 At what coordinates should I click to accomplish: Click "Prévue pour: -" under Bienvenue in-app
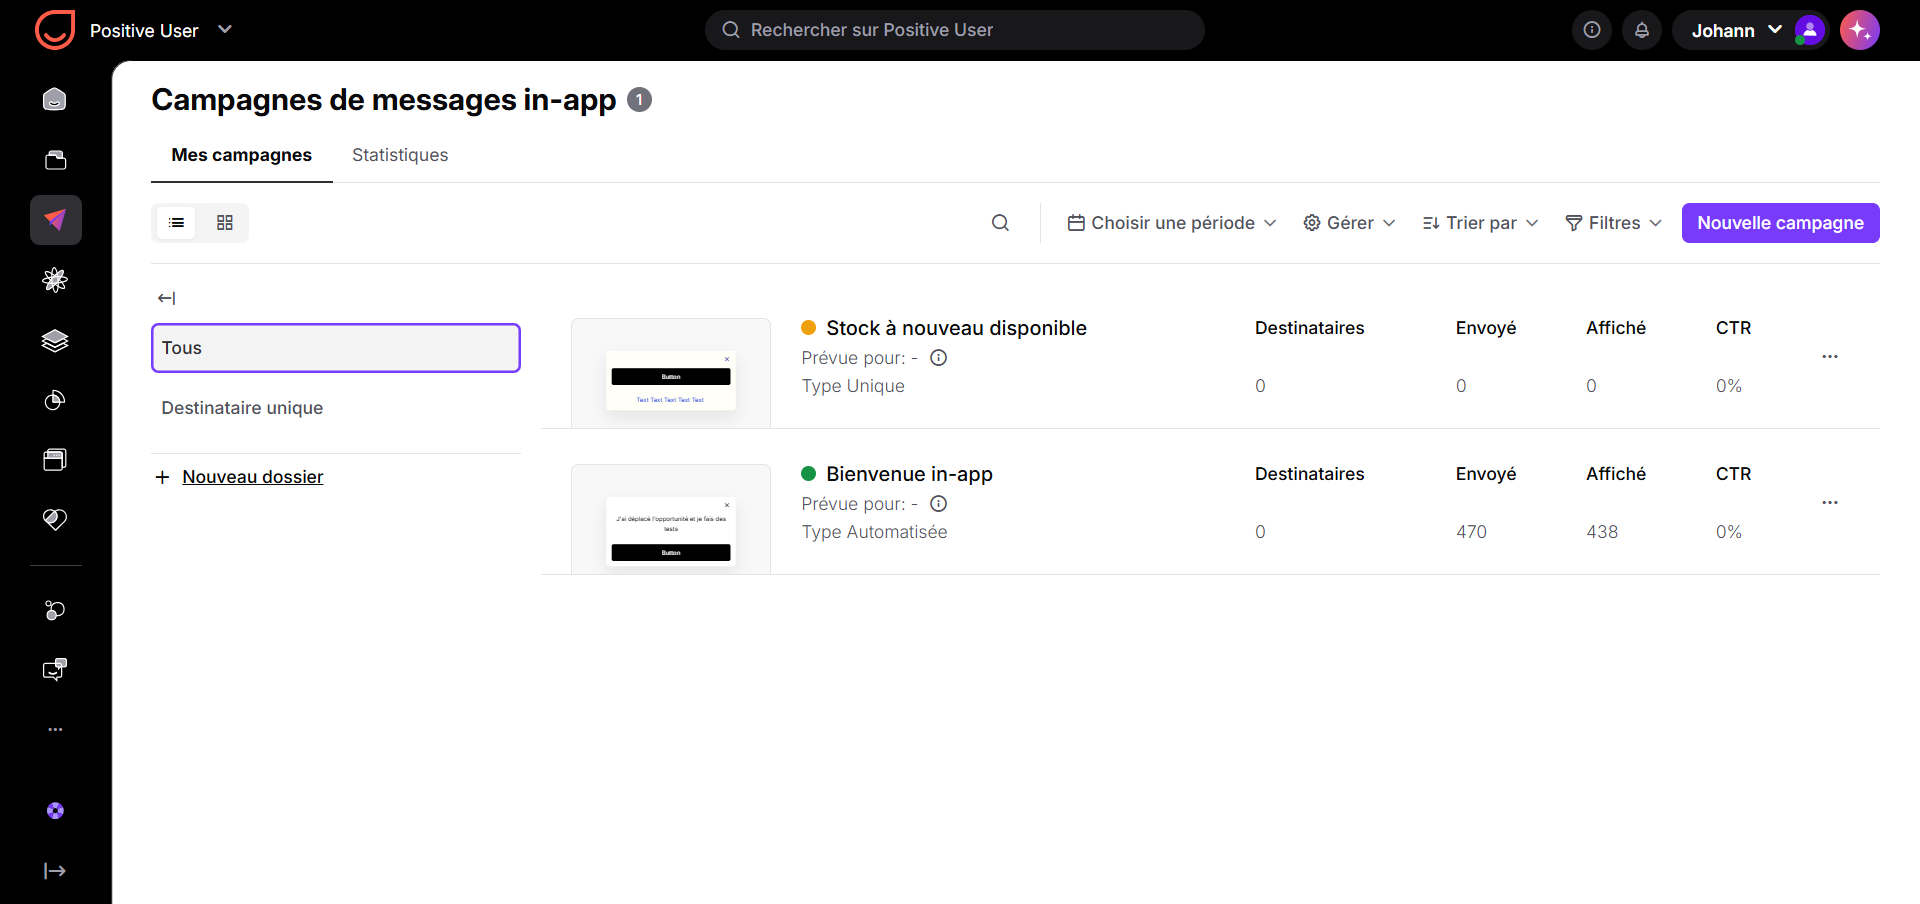click(859, 504)
